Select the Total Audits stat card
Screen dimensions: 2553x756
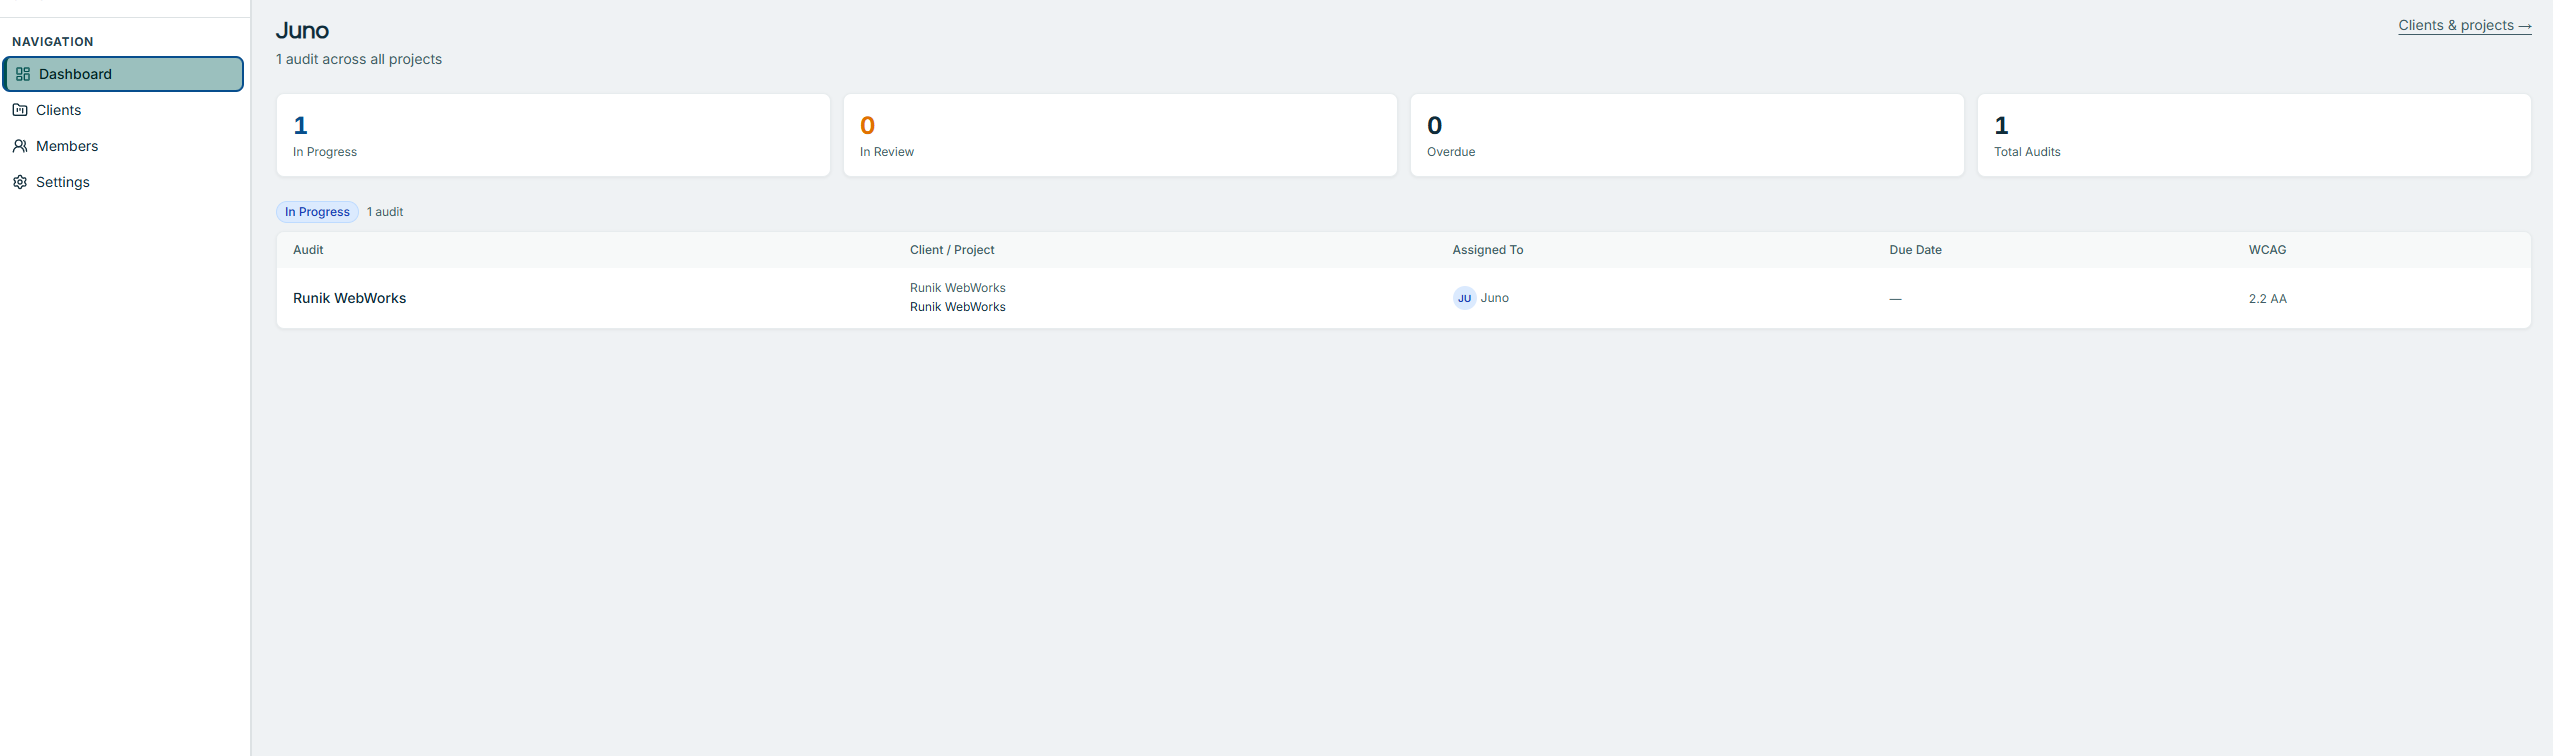(2254, 135)
